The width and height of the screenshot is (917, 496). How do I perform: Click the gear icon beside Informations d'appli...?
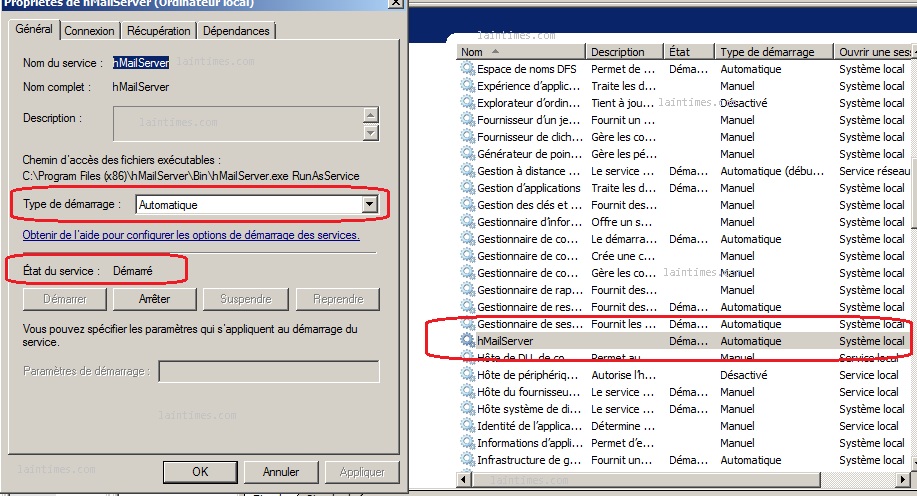click(467, 442)
